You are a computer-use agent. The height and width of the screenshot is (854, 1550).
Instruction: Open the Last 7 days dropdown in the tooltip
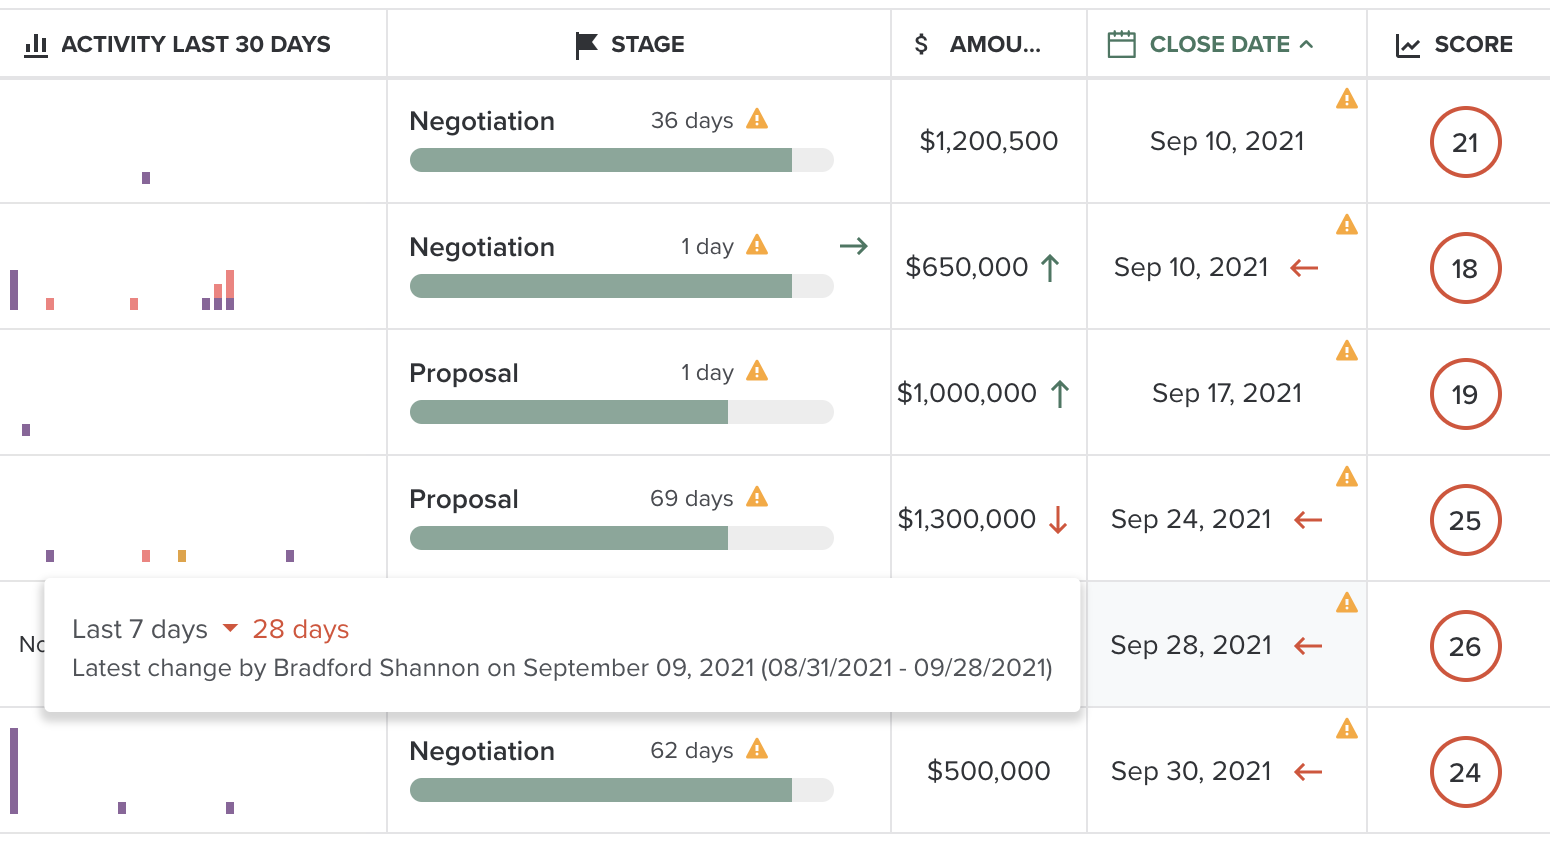point(231,628)
